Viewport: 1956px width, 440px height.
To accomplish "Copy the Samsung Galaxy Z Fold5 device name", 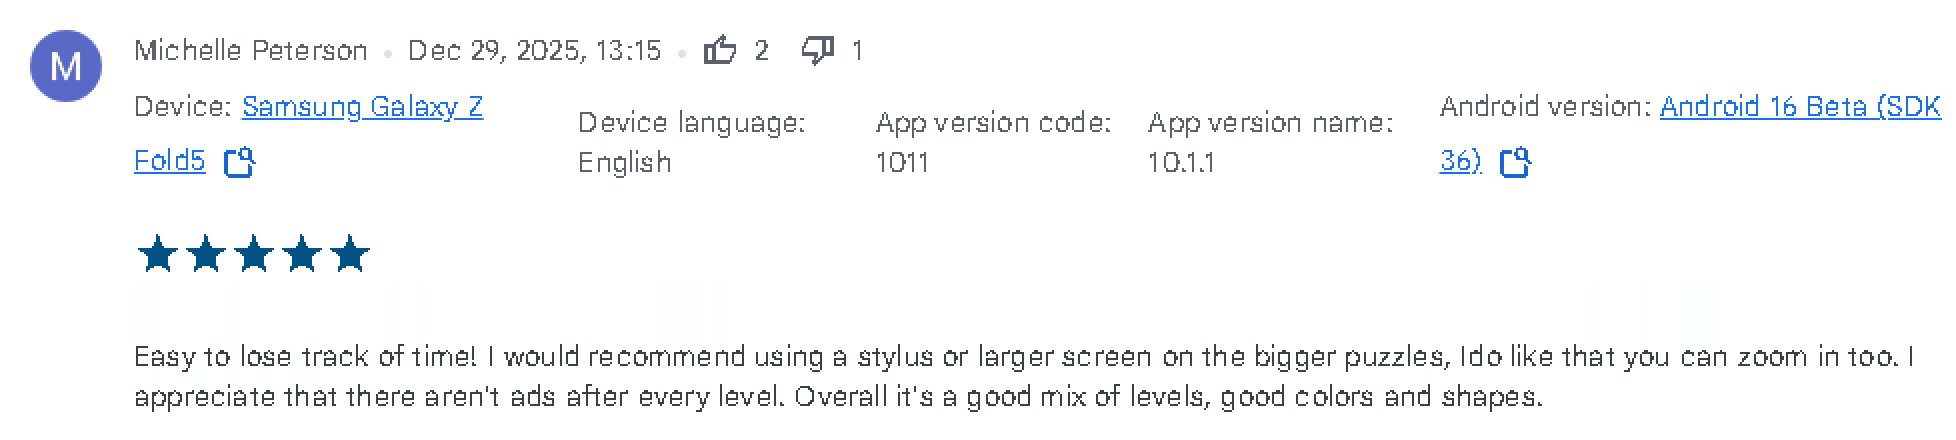I will 239,162.
